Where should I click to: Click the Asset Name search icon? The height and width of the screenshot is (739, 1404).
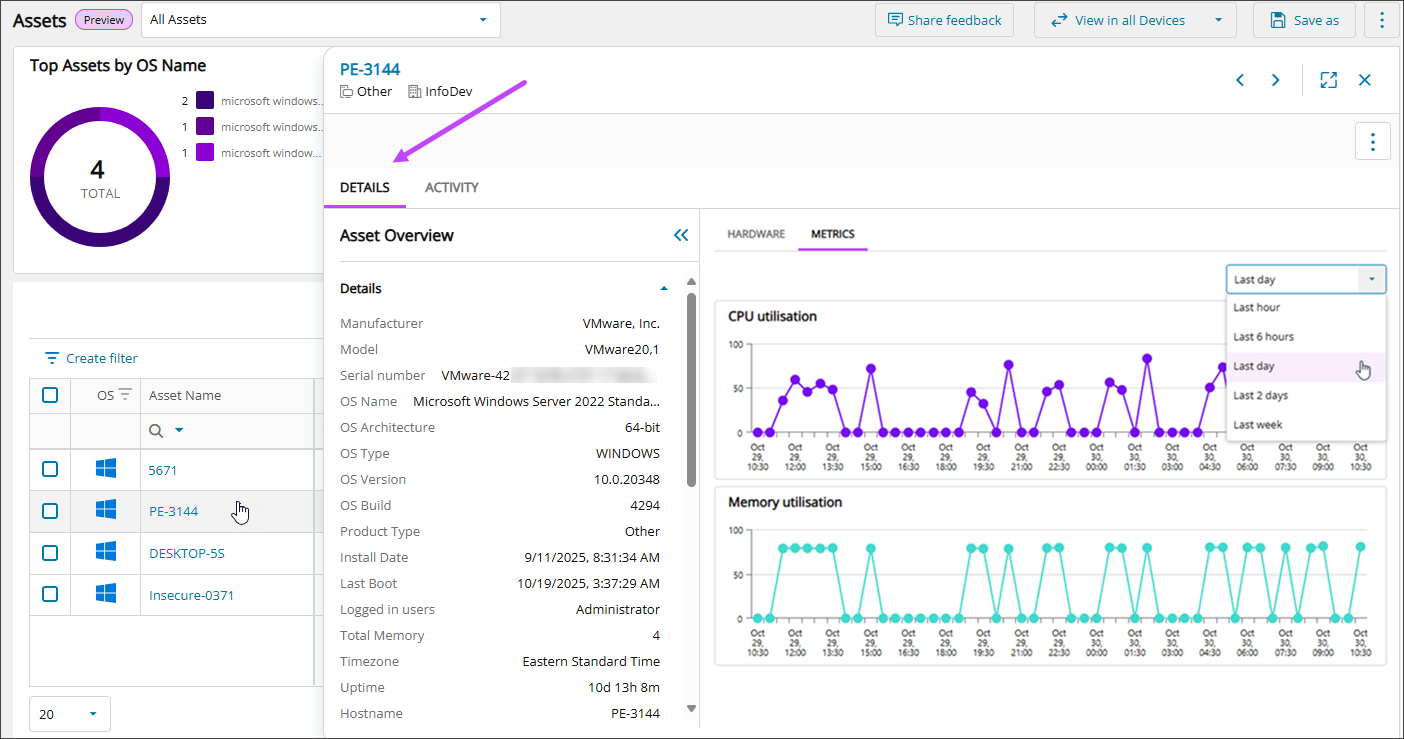156,430
